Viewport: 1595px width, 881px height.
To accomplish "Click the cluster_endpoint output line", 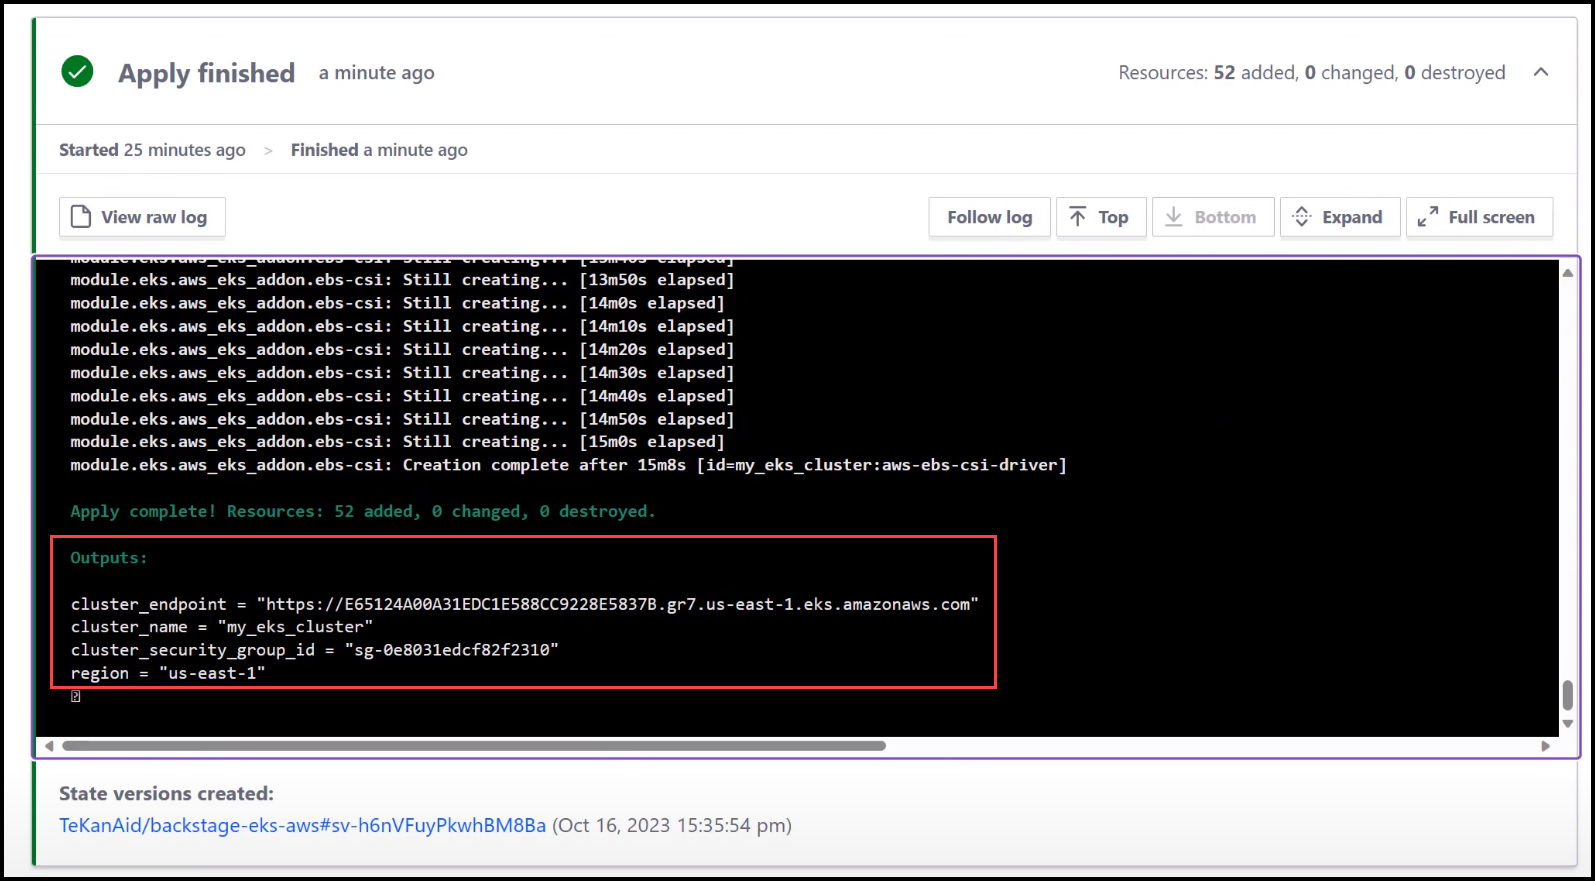I will [525, 604].
